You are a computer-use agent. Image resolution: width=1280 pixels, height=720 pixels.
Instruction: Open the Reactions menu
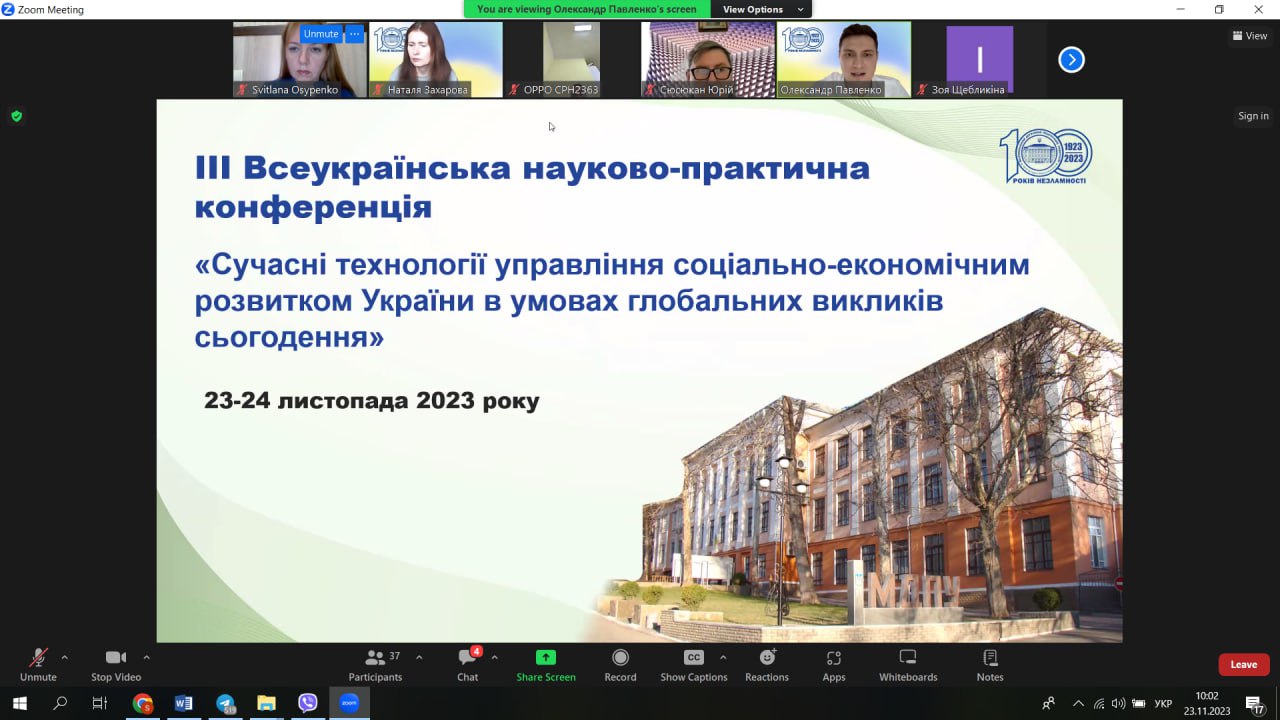click(767, 664)
